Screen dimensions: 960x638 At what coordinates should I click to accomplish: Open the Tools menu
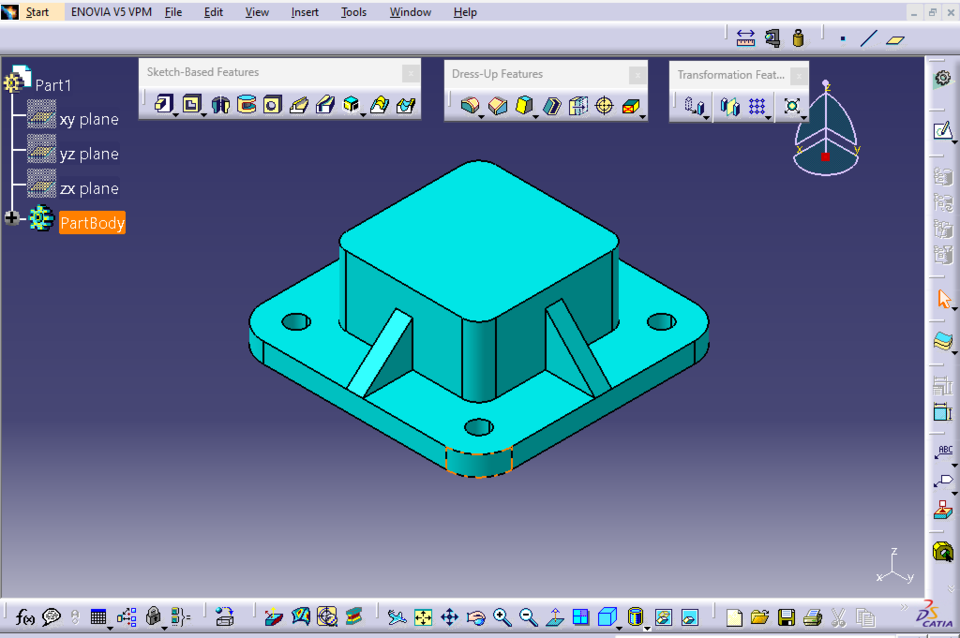click(353, 12)
